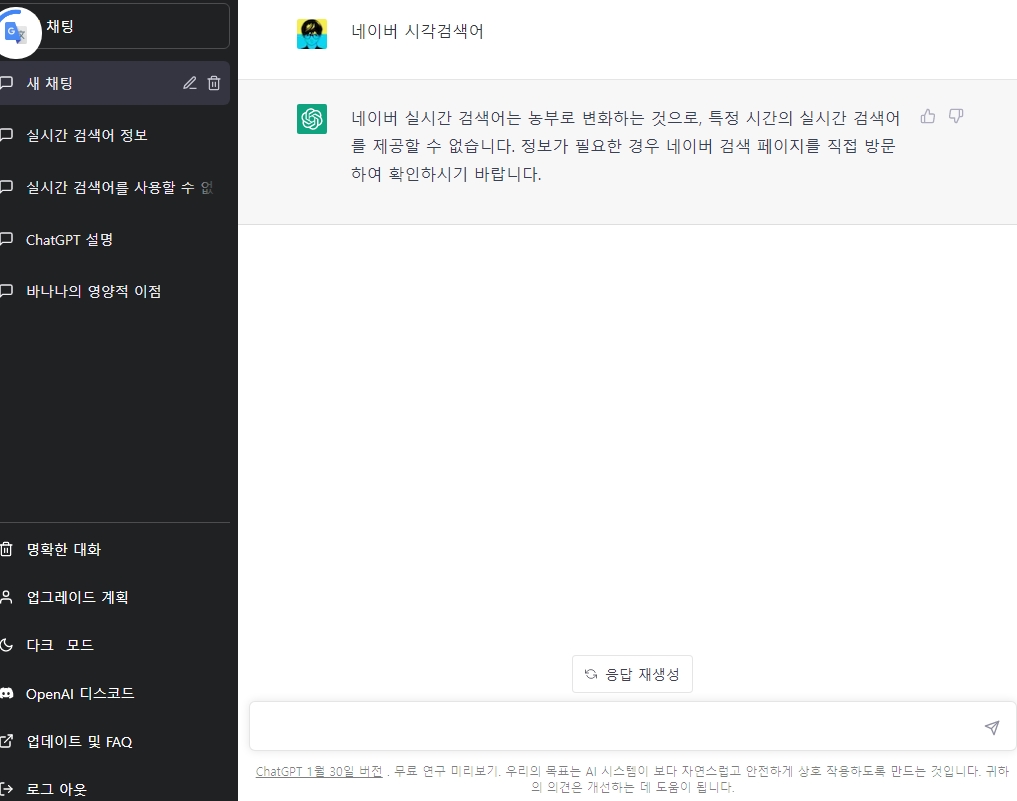
Task: Click external link icon beside 업데이트 및 FAQ
Action: 6,741
